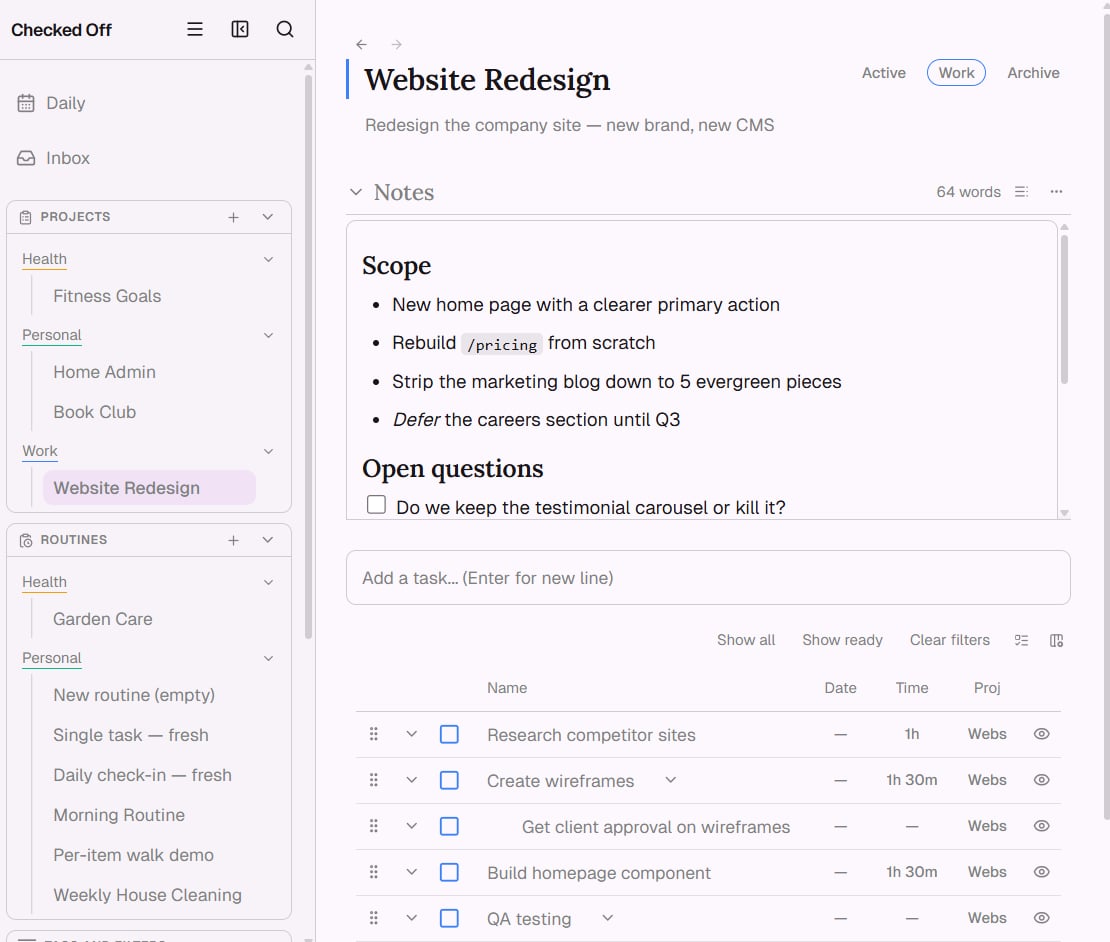Select the Active status tab
The height and width of the screenshot is (942, 1110).
pos(883,73)
